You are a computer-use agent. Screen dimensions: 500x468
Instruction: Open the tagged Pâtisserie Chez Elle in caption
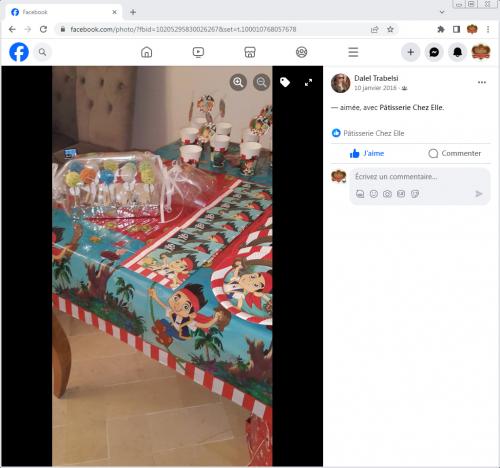click(411, 108)
